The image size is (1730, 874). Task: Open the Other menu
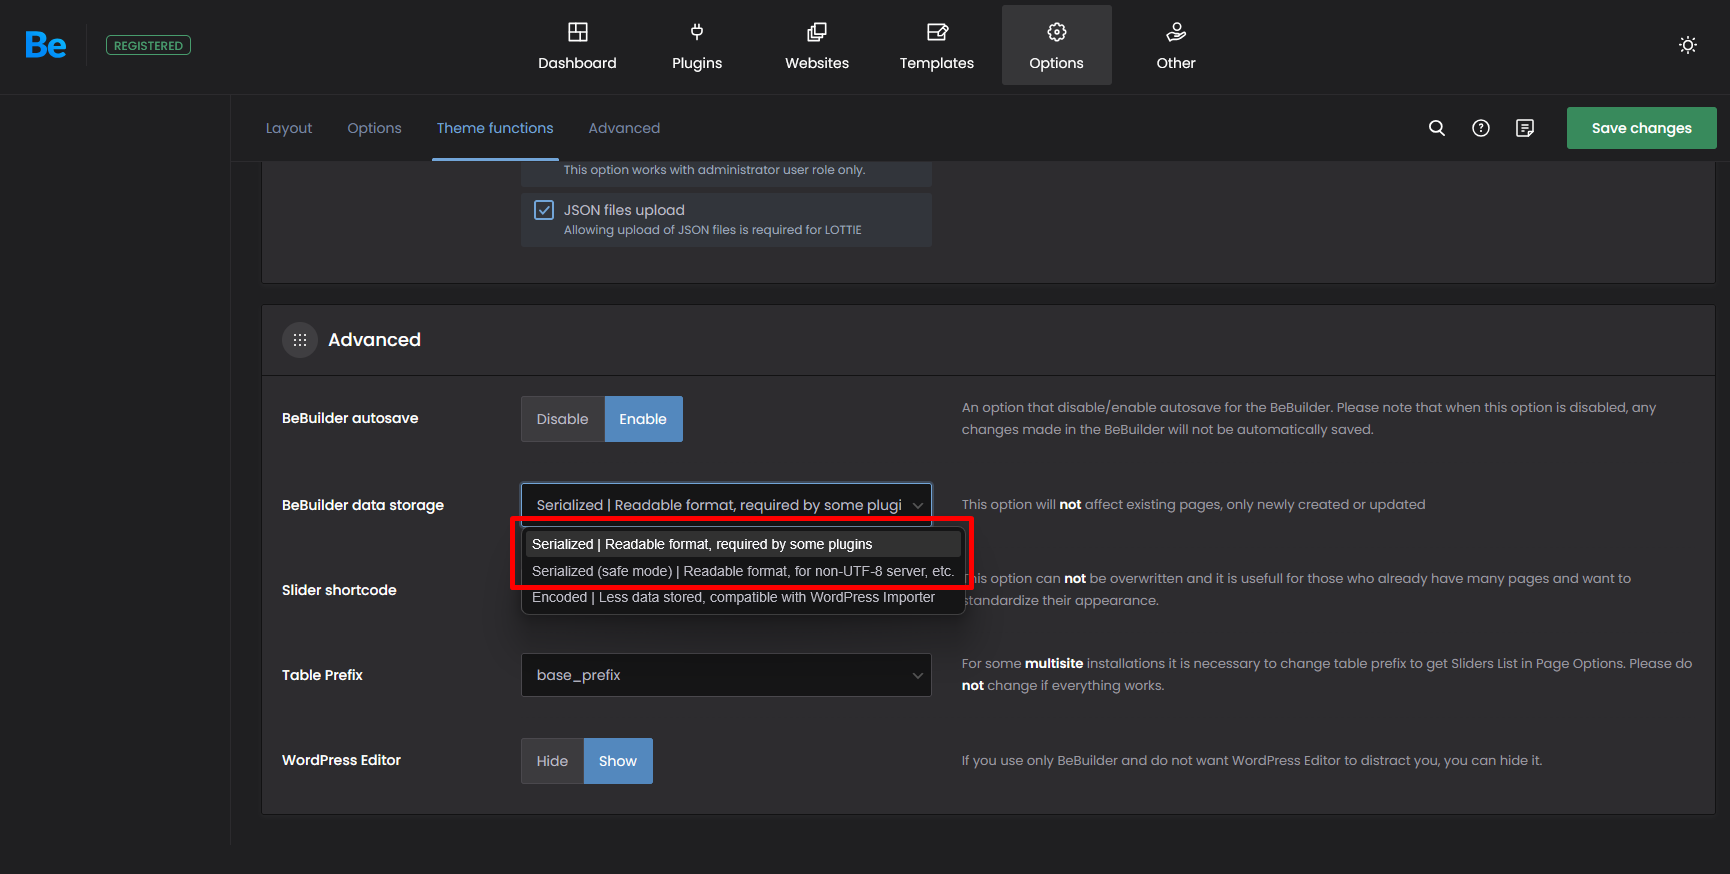(x=1176, y=46)
